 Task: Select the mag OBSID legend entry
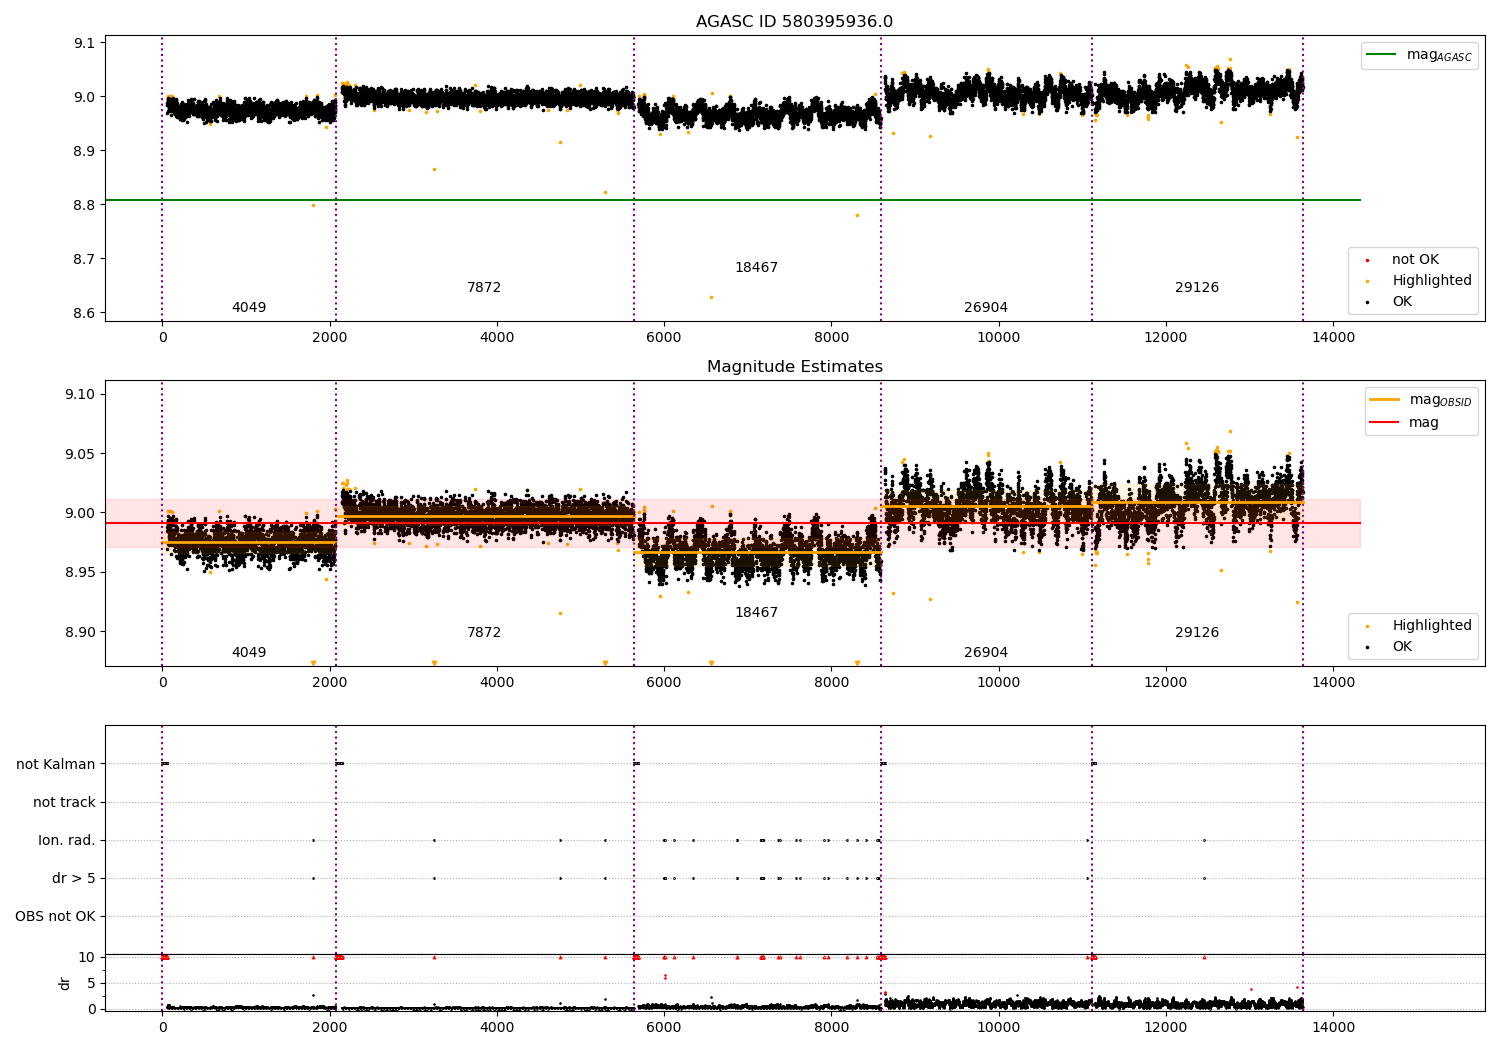click(1421, 400)
